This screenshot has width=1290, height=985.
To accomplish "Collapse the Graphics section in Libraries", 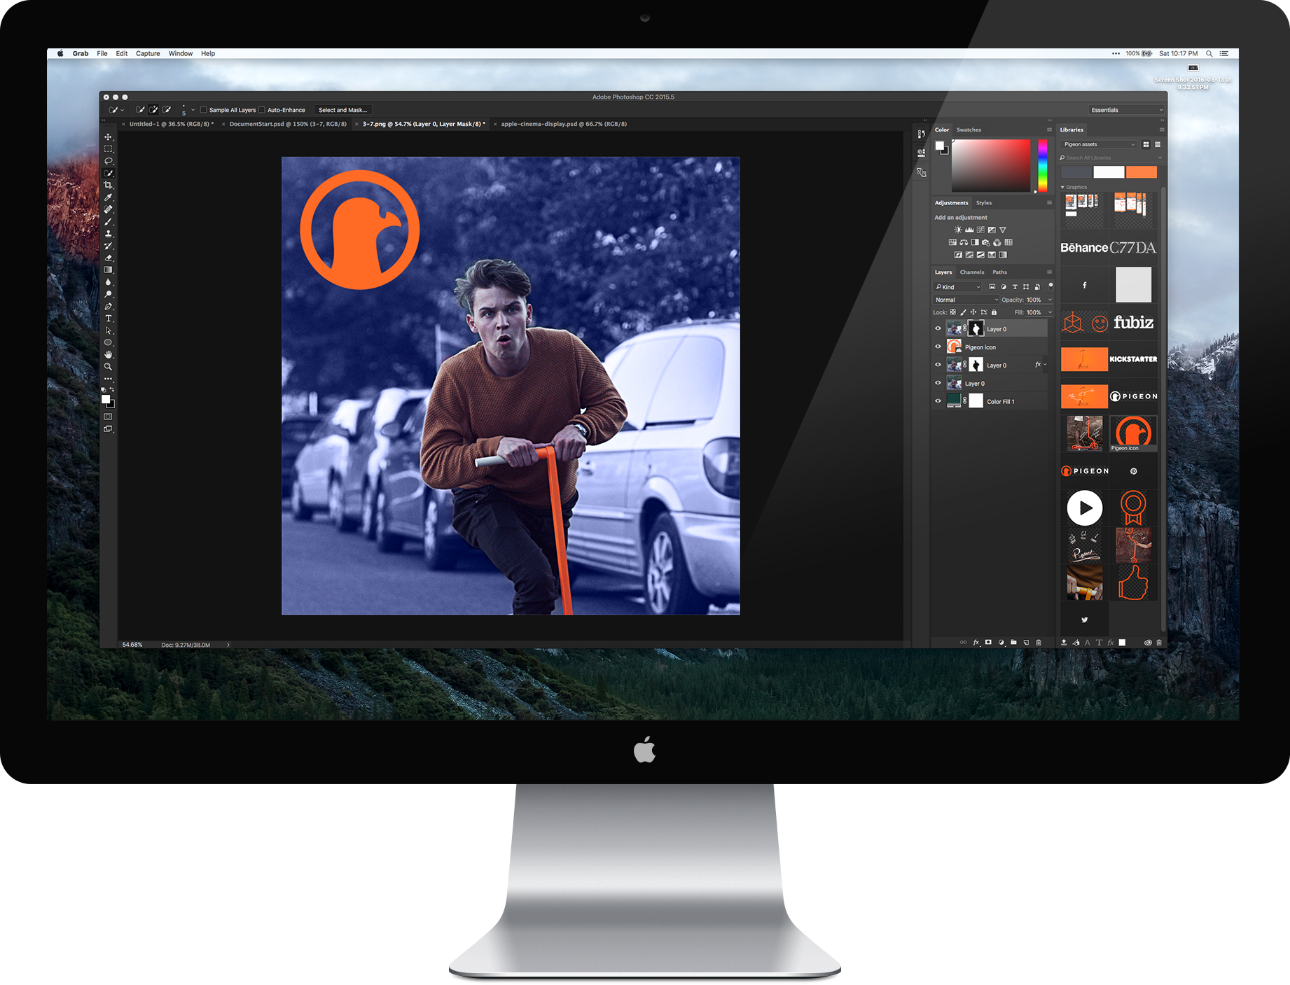I will click(1063, 187).
